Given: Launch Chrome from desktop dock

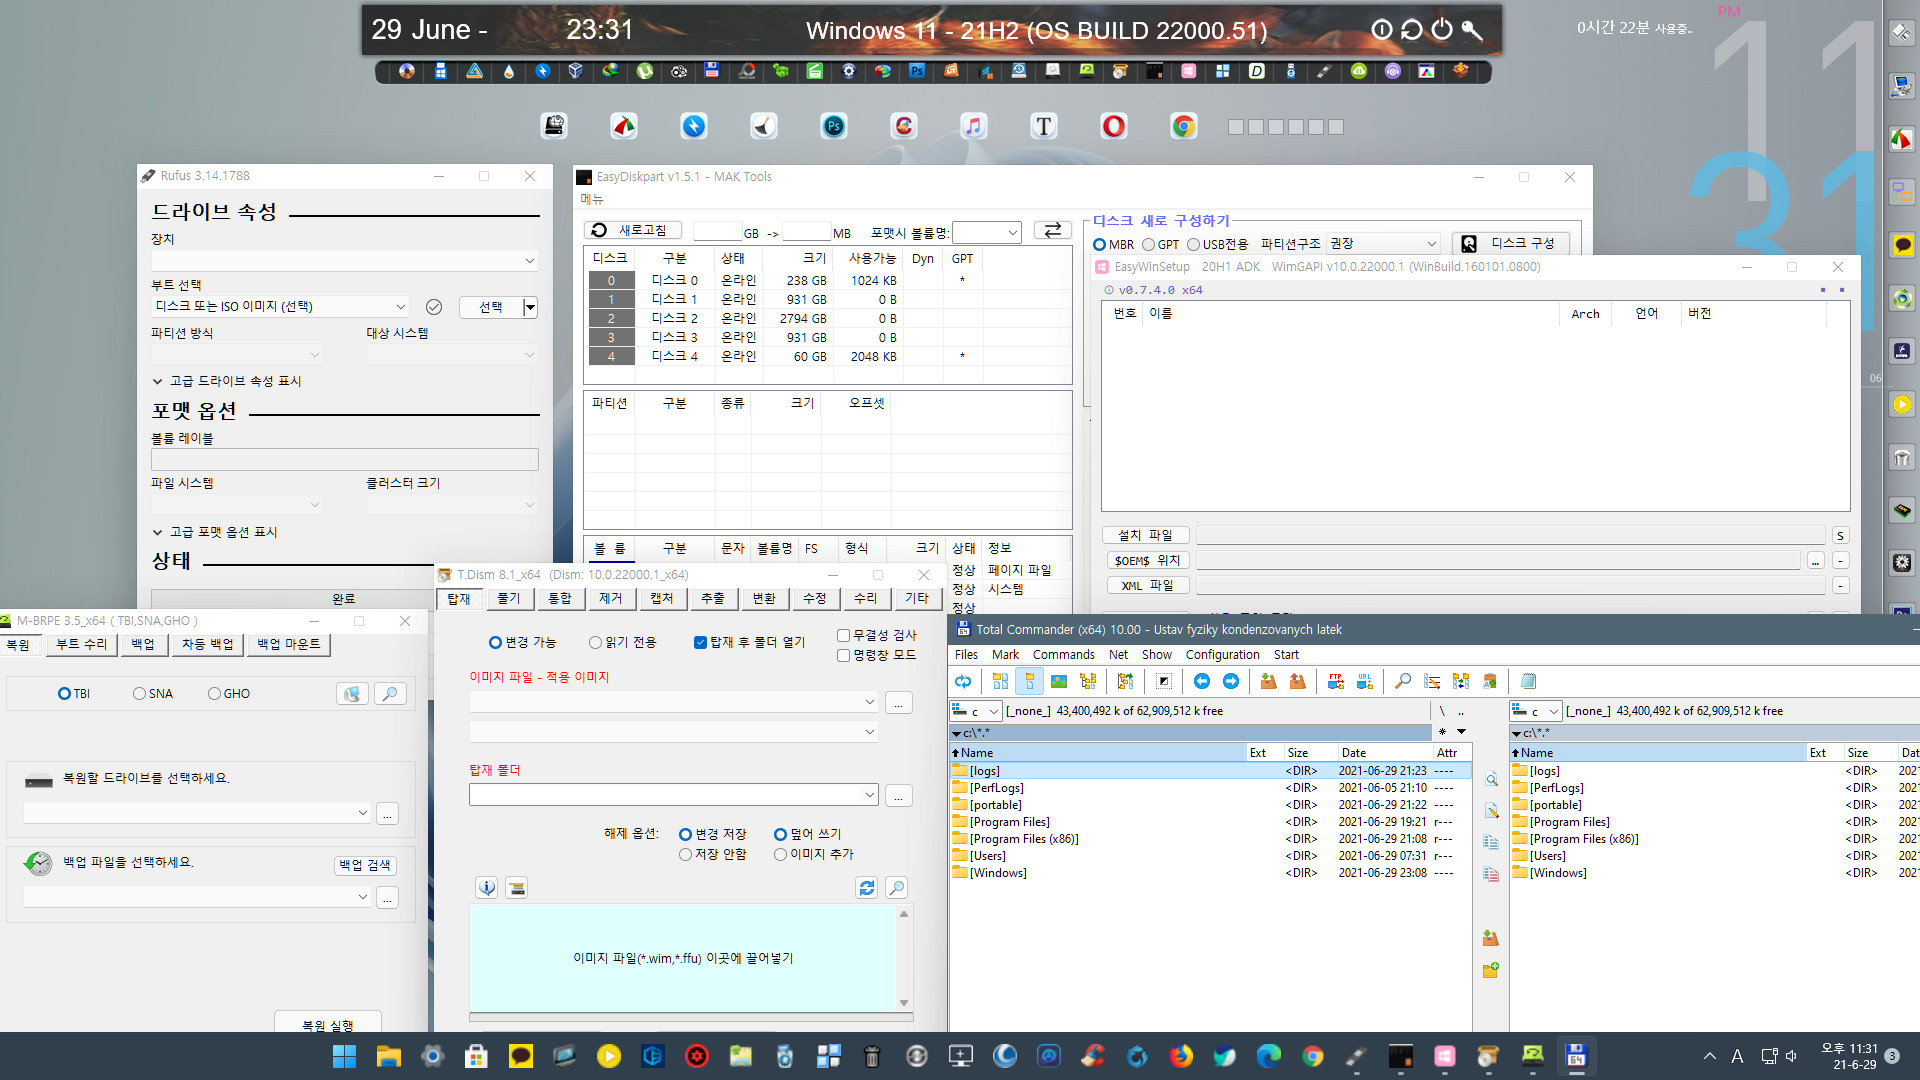Looking at the screenshot, I should click(1184, 126).
